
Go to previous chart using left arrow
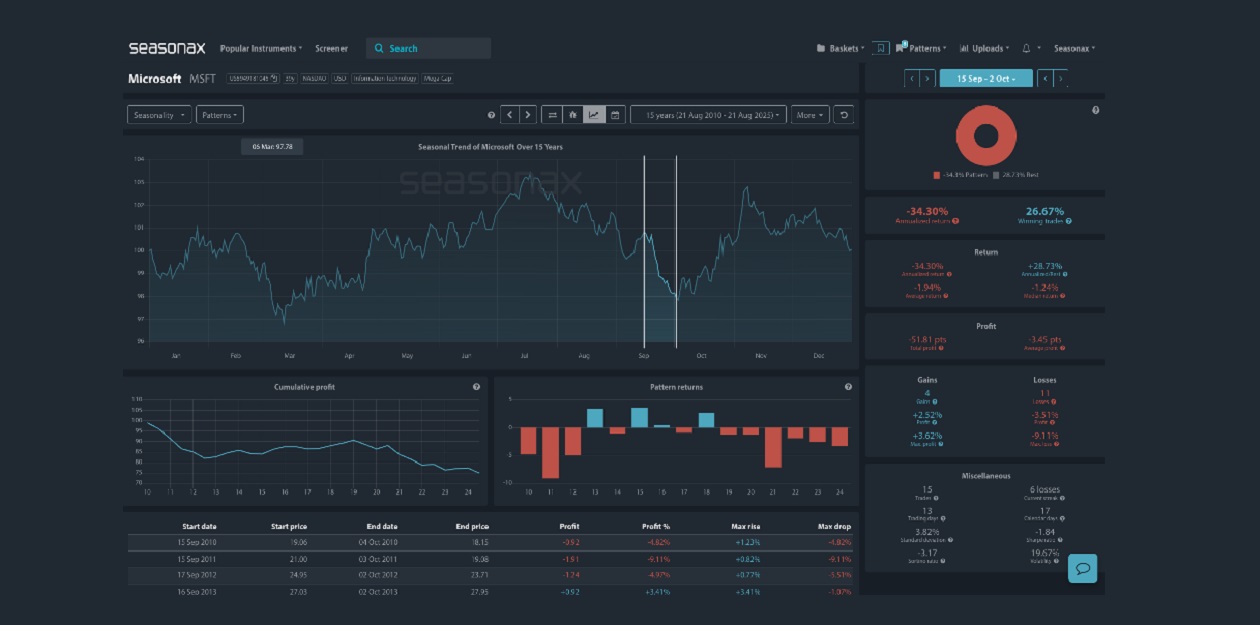click(x=510, y=115)
